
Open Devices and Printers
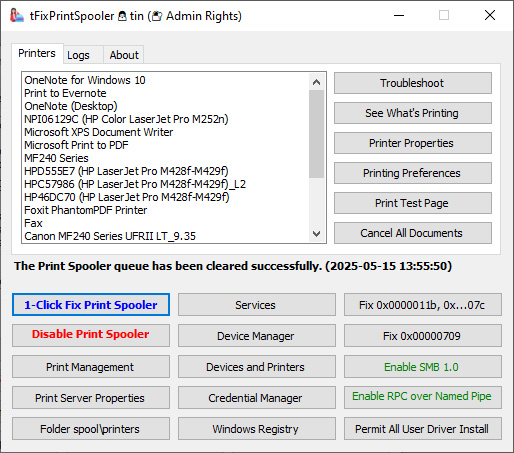click(257, 367)
